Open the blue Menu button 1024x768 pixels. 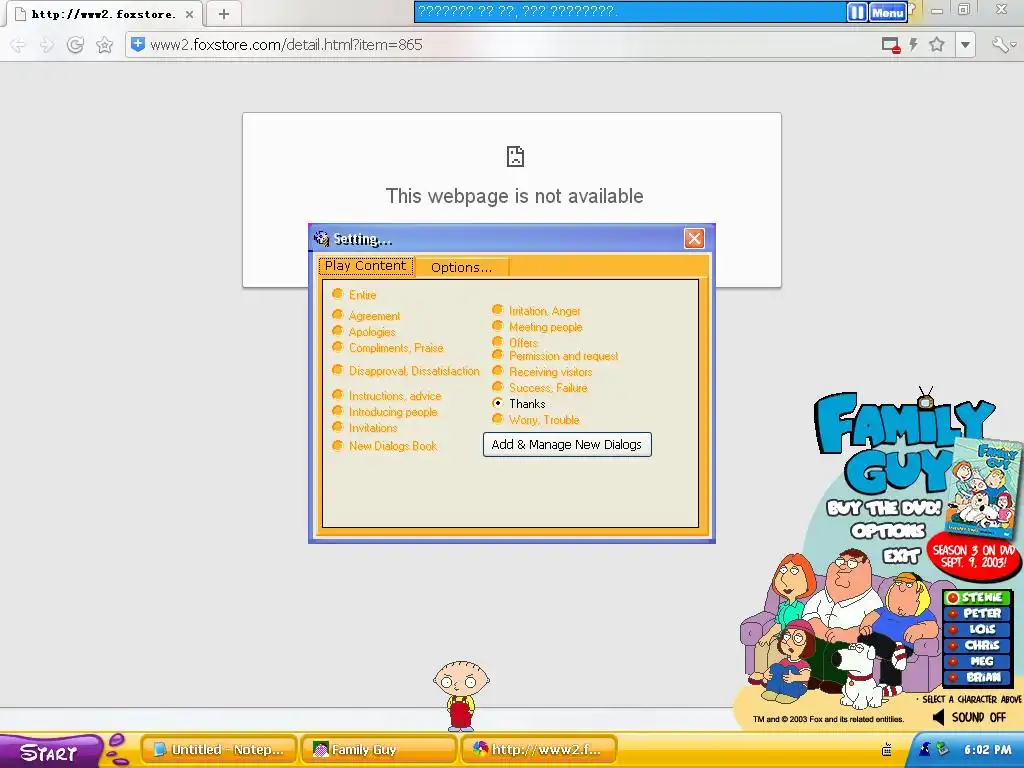[x=888, y=12]
